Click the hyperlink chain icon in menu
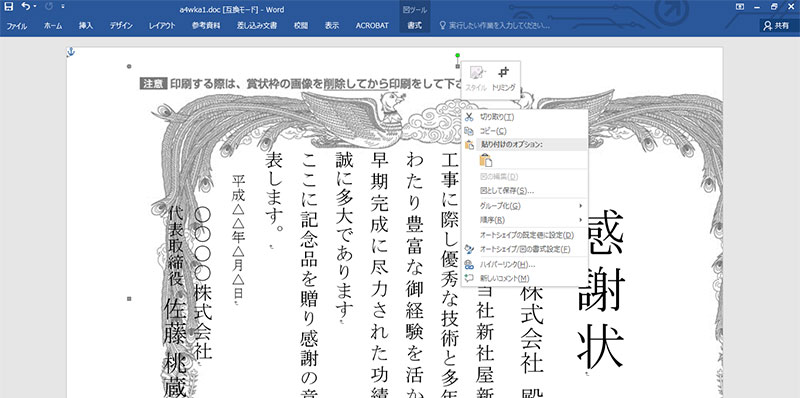Image resolution: width=800 pixels, height=398 pixels. click(469, 264)
